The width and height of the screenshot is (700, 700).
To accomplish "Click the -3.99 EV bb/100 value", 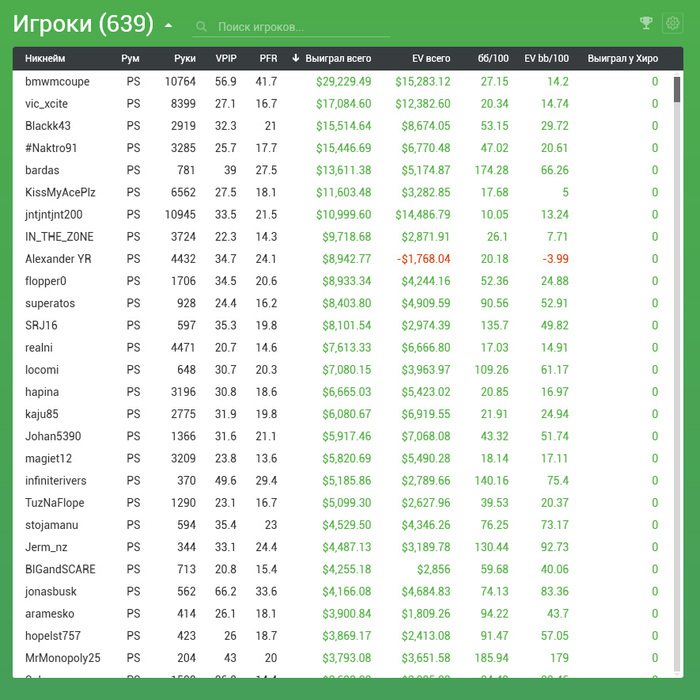I will click(x=555, y=259).
